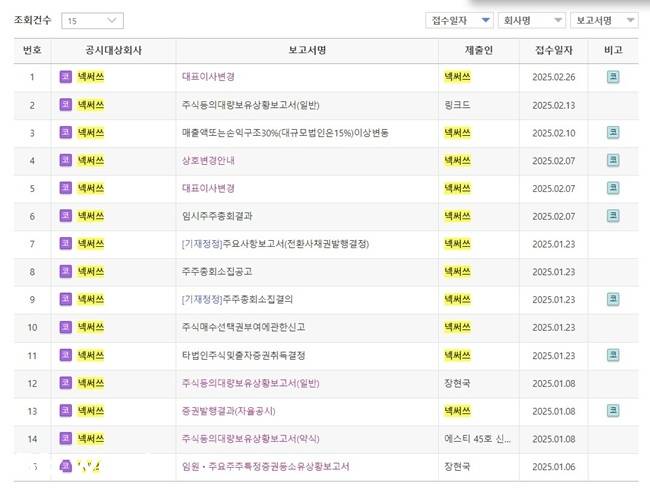The image size is (650, 490).
Task: Click the teal 비고 icon in 증권발행결과 row
Action: click(x=613, y=411)
